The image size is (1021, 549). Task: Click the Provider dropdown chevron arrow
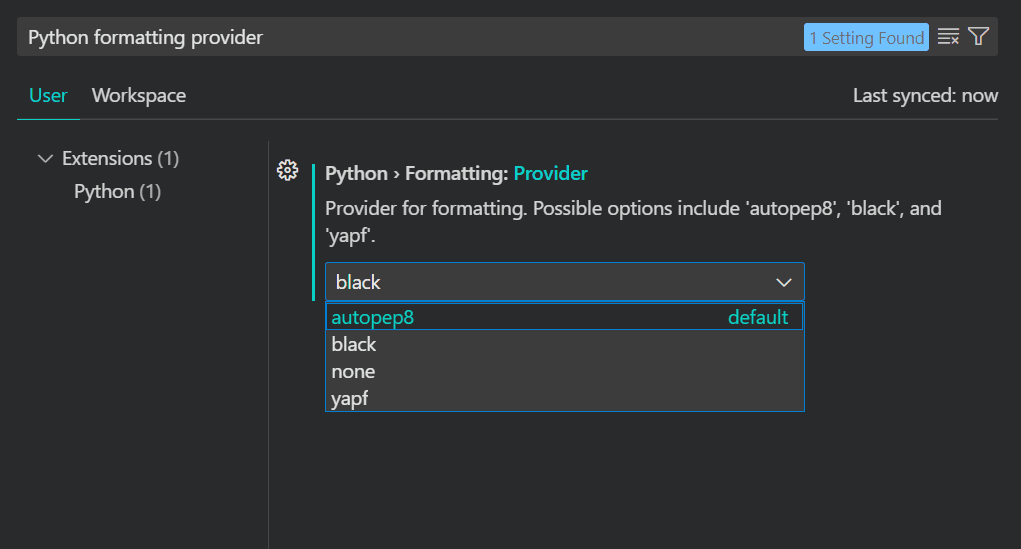click(784, 282)
